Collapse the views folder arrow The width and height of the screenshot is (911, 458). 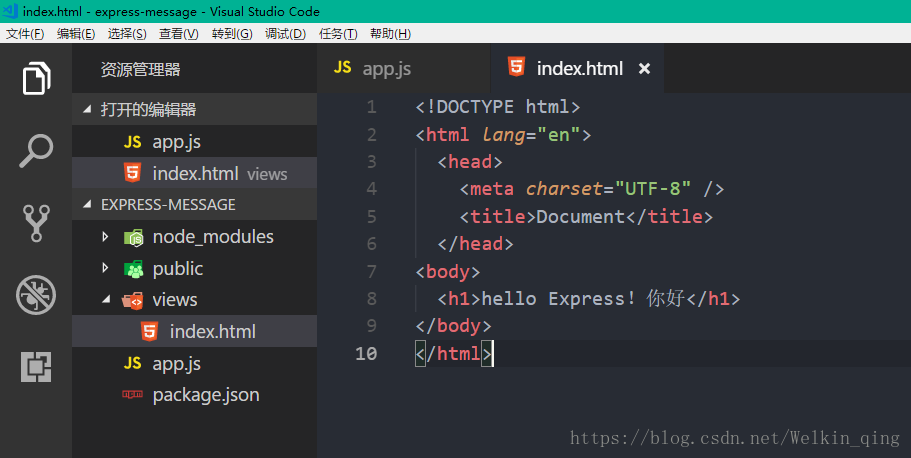106,300
